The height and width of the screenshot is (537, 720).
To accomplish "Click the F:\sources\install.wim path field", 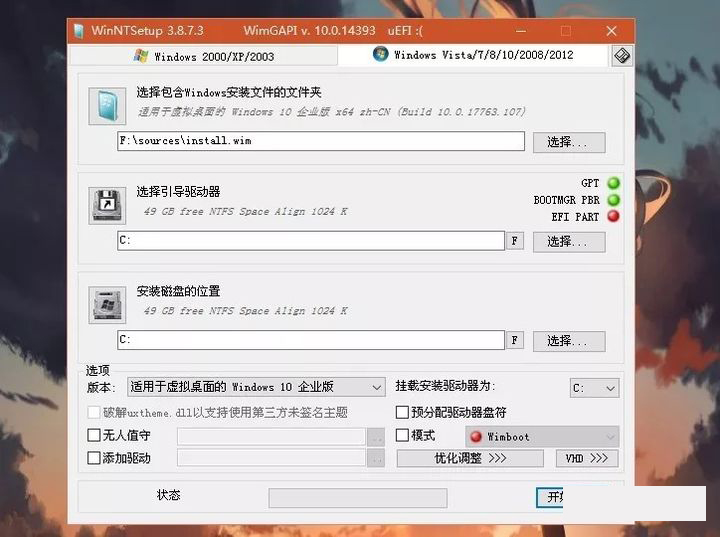I will [320, 141].
